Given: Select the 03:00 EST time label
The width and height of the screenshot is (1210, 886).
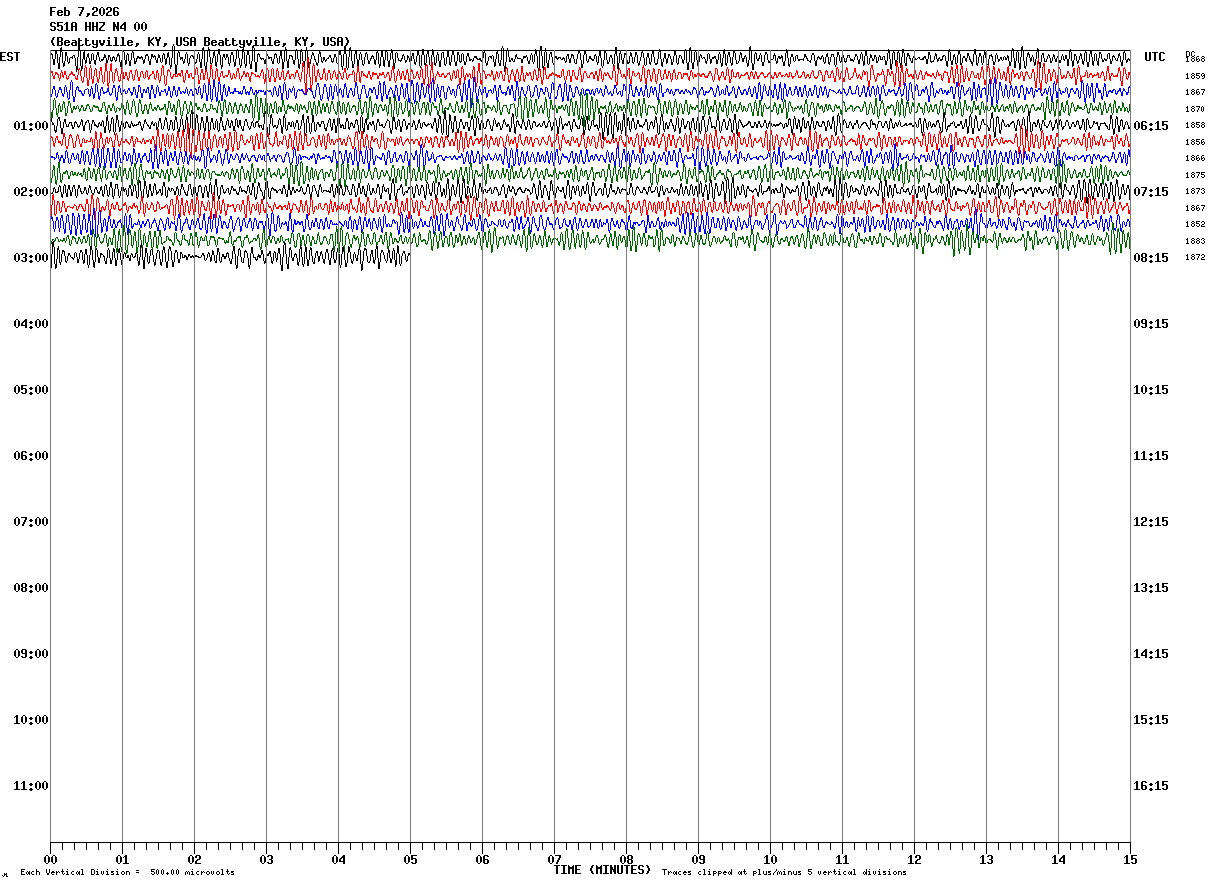Looking at the screenshot, I should pyautogui.click(x=31, y=258).
